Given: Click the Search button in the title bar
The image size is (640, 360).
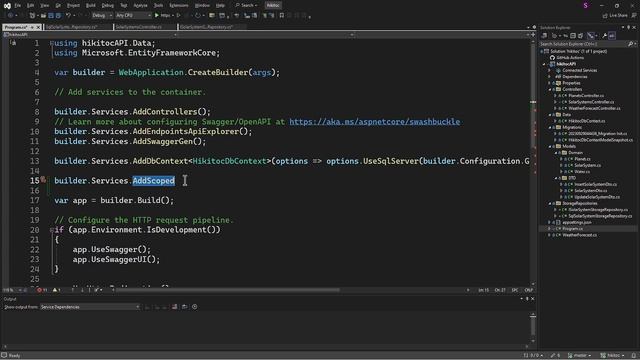Looking at the screenshot, I should [246, 6].
